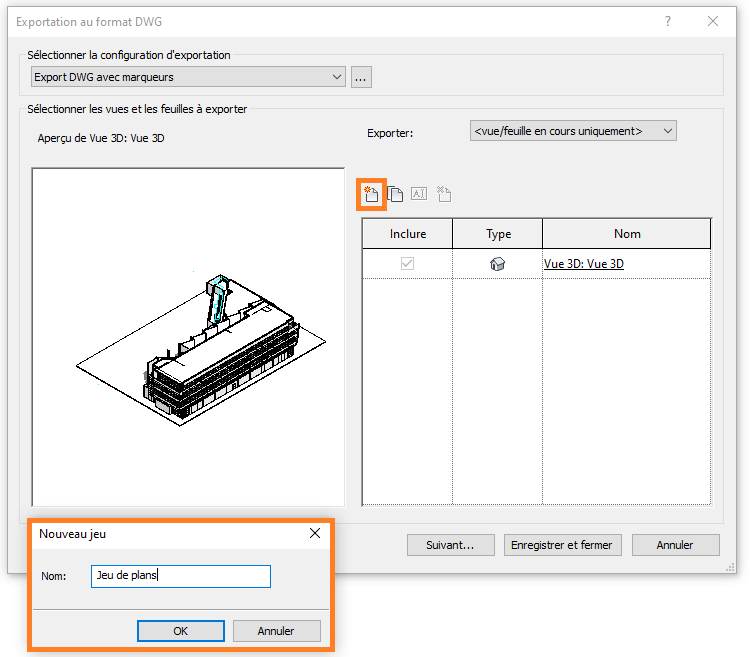
Task: Click the Inclure column header
Action: pos(407,234)
